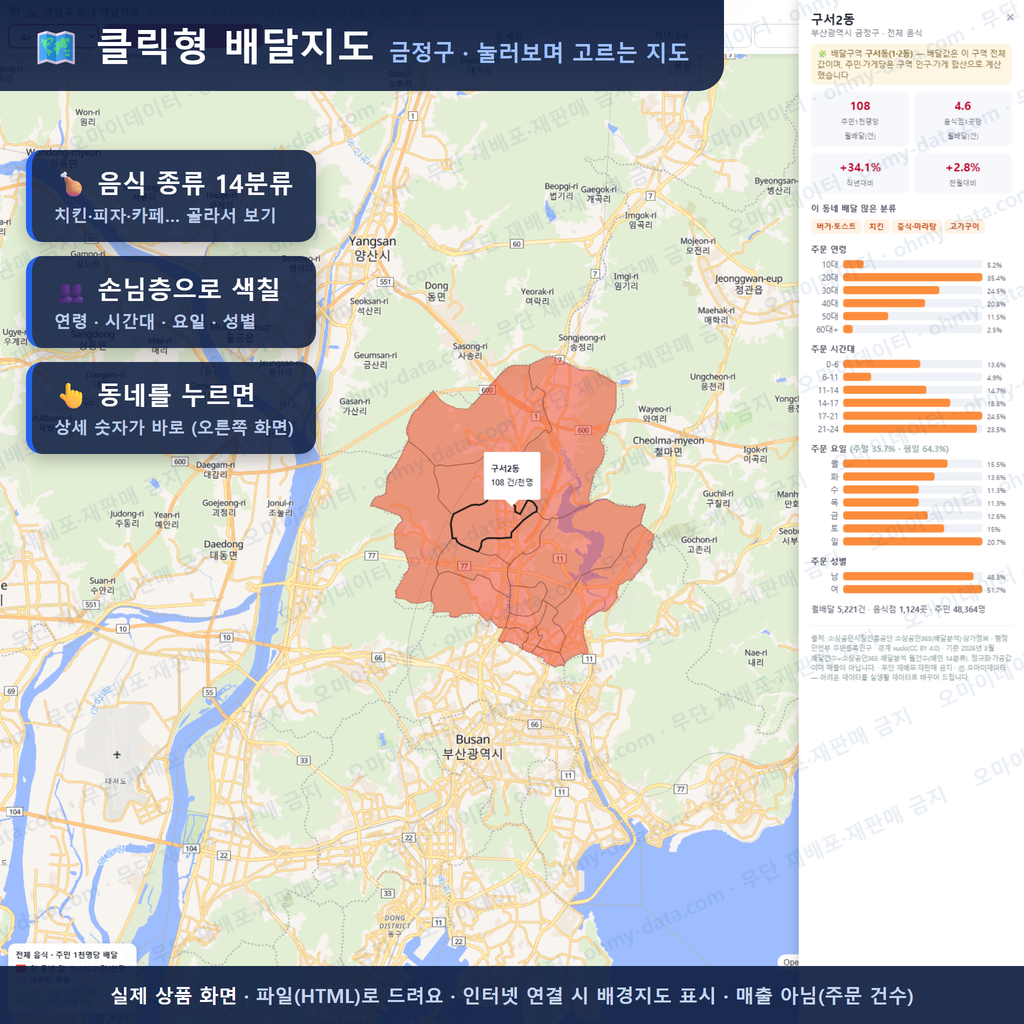The width and height of the screenshot is (1024, 1024).
Task: Click the 30대 order age bar
Action: click(912, 291)
